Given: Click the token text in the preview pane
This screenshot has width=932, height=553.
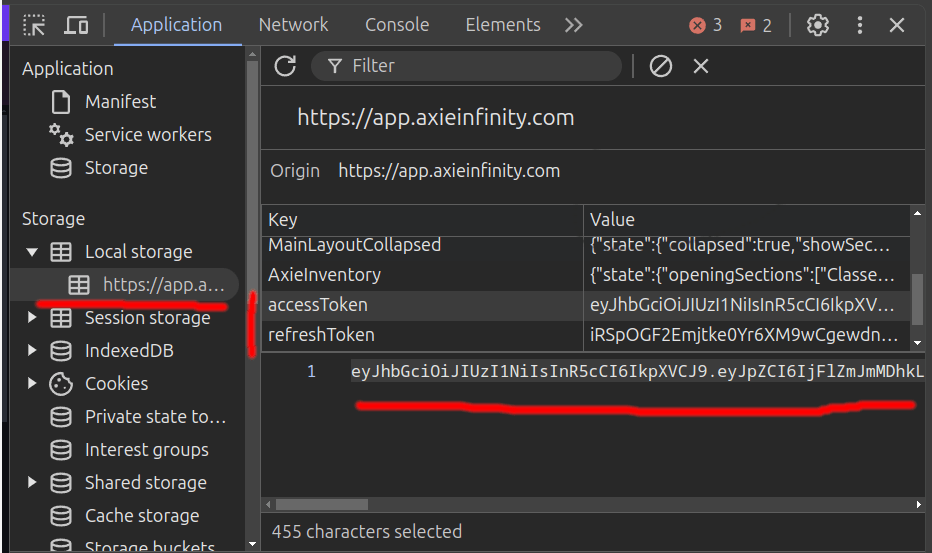Looking at the screenshot, I should point(637,372).
